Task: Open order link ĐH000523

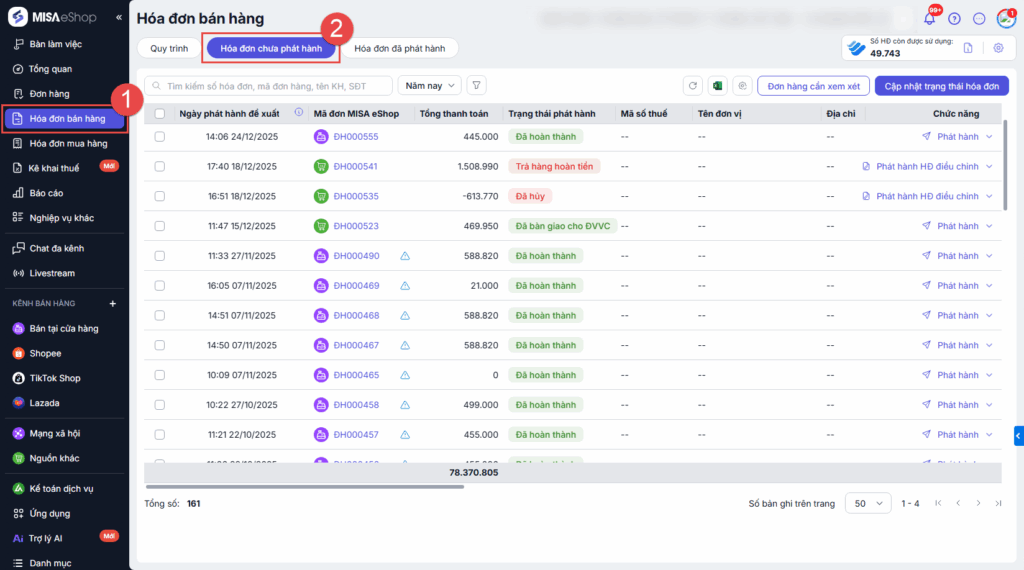Action: [356, 226]
